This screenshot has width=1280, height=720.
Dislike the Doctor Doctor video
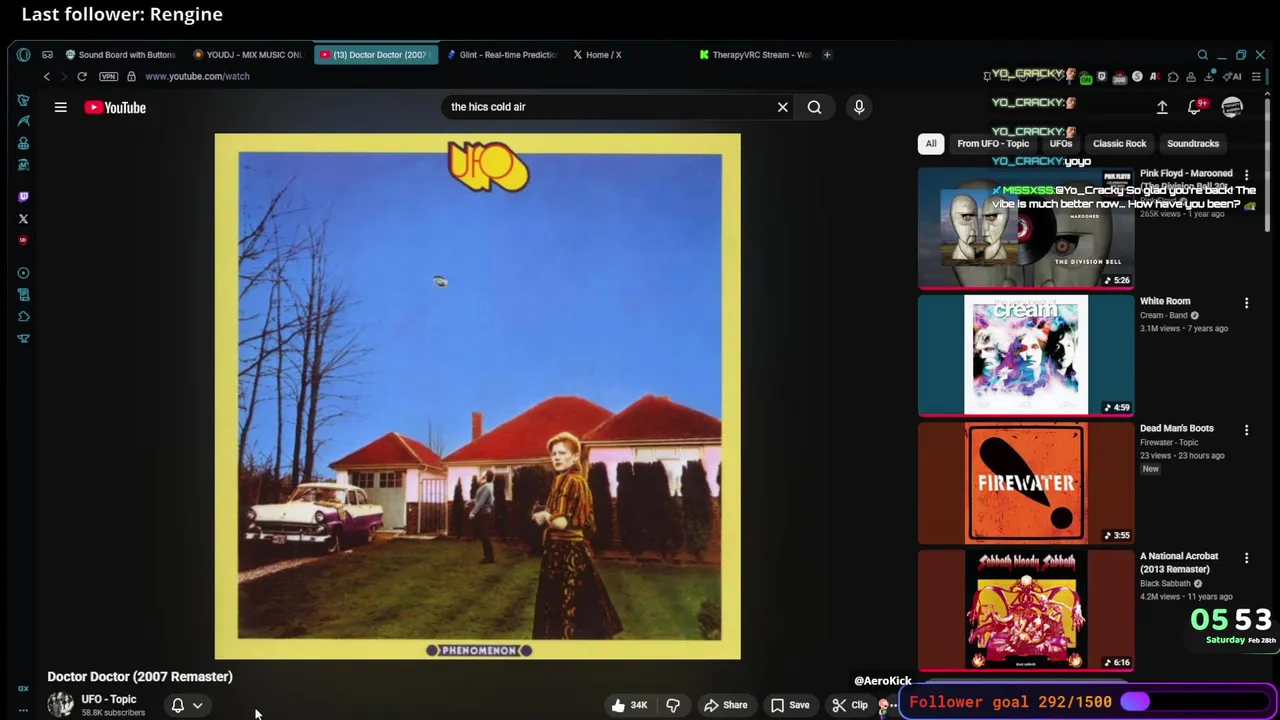(673, 705)
